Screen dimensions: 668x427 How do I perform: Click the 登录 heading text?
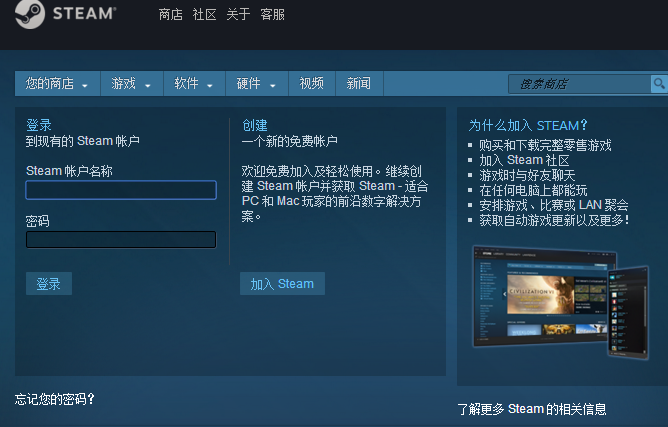click(39, 125)
